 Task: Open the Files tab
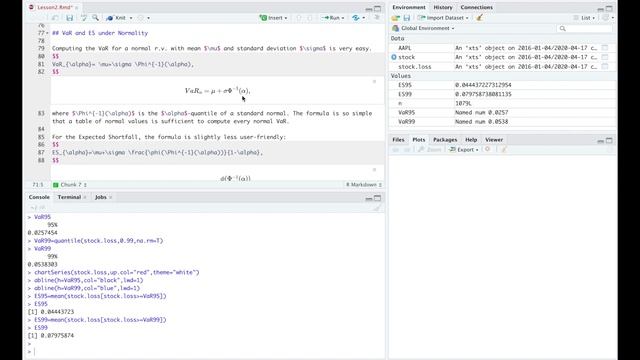[x=398, y=140]
